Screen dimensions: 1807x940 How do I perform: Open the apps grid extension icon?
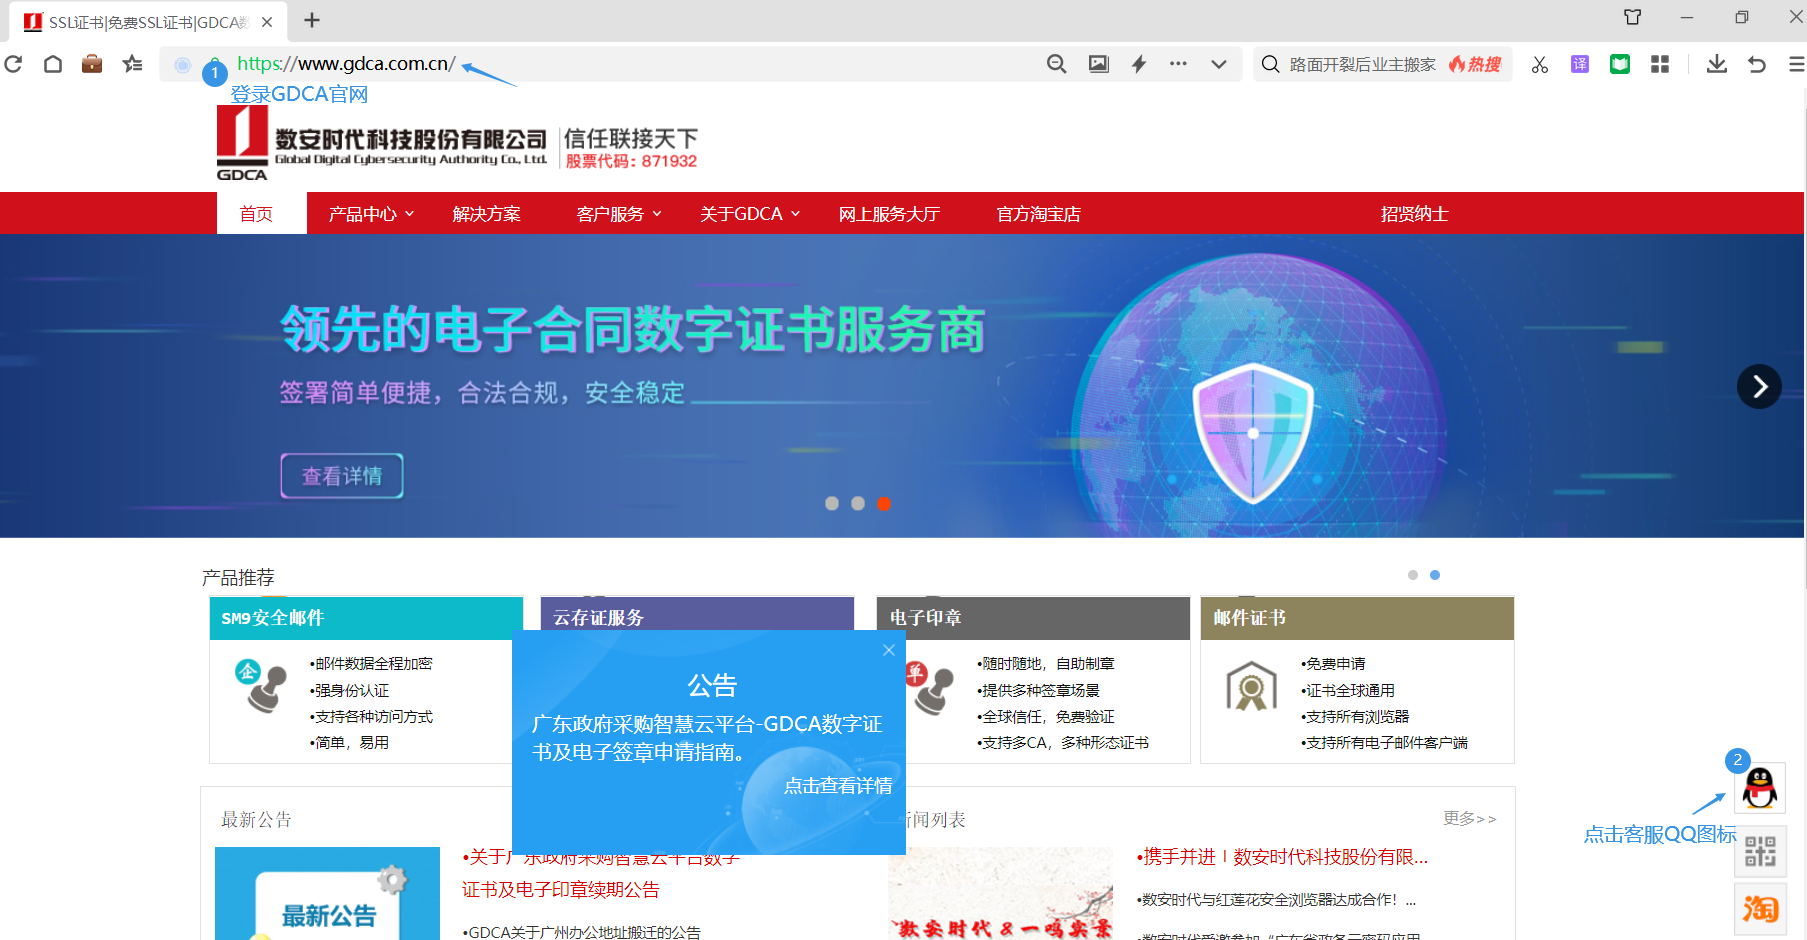click(x=1660, y=64)
